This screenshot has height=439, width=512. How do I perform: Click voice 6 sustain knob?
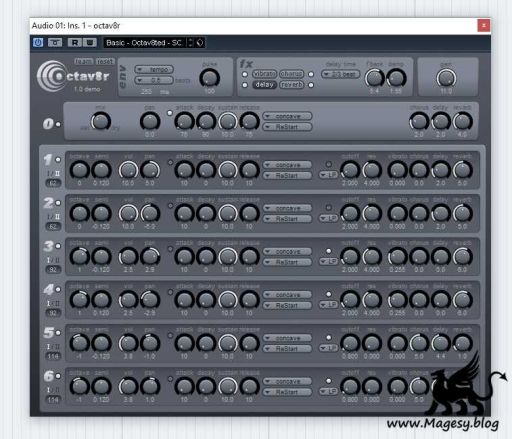[228, 387]
